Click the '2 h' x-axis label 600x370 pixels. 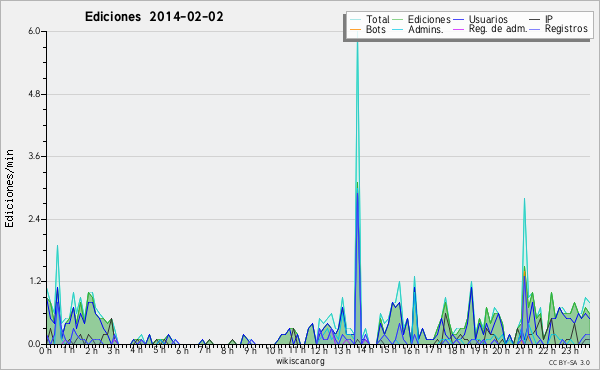pyautogui.click(x=91, y=350)
